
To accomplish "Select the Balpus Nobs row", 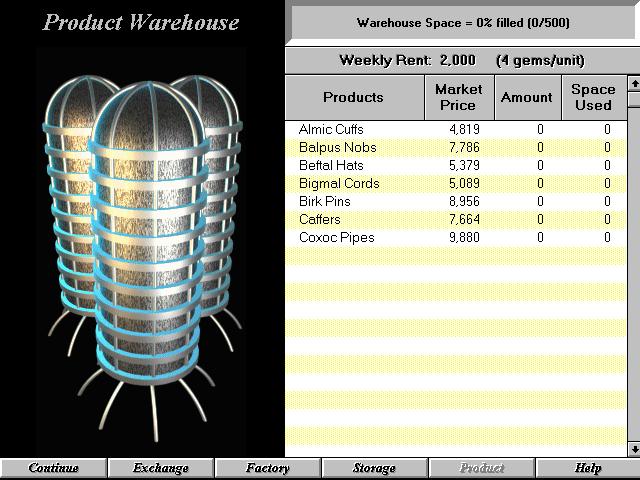I will click(456, 147).
